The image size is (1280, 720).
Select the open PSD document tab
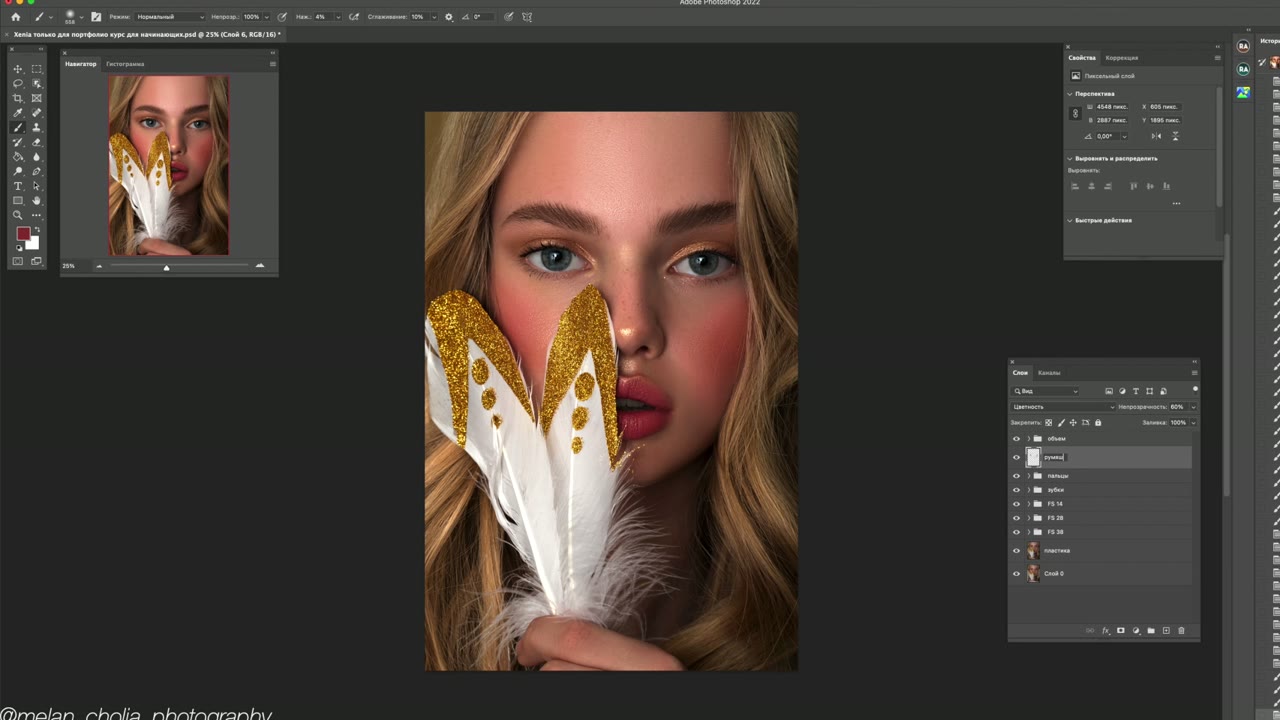pos(147,35)
